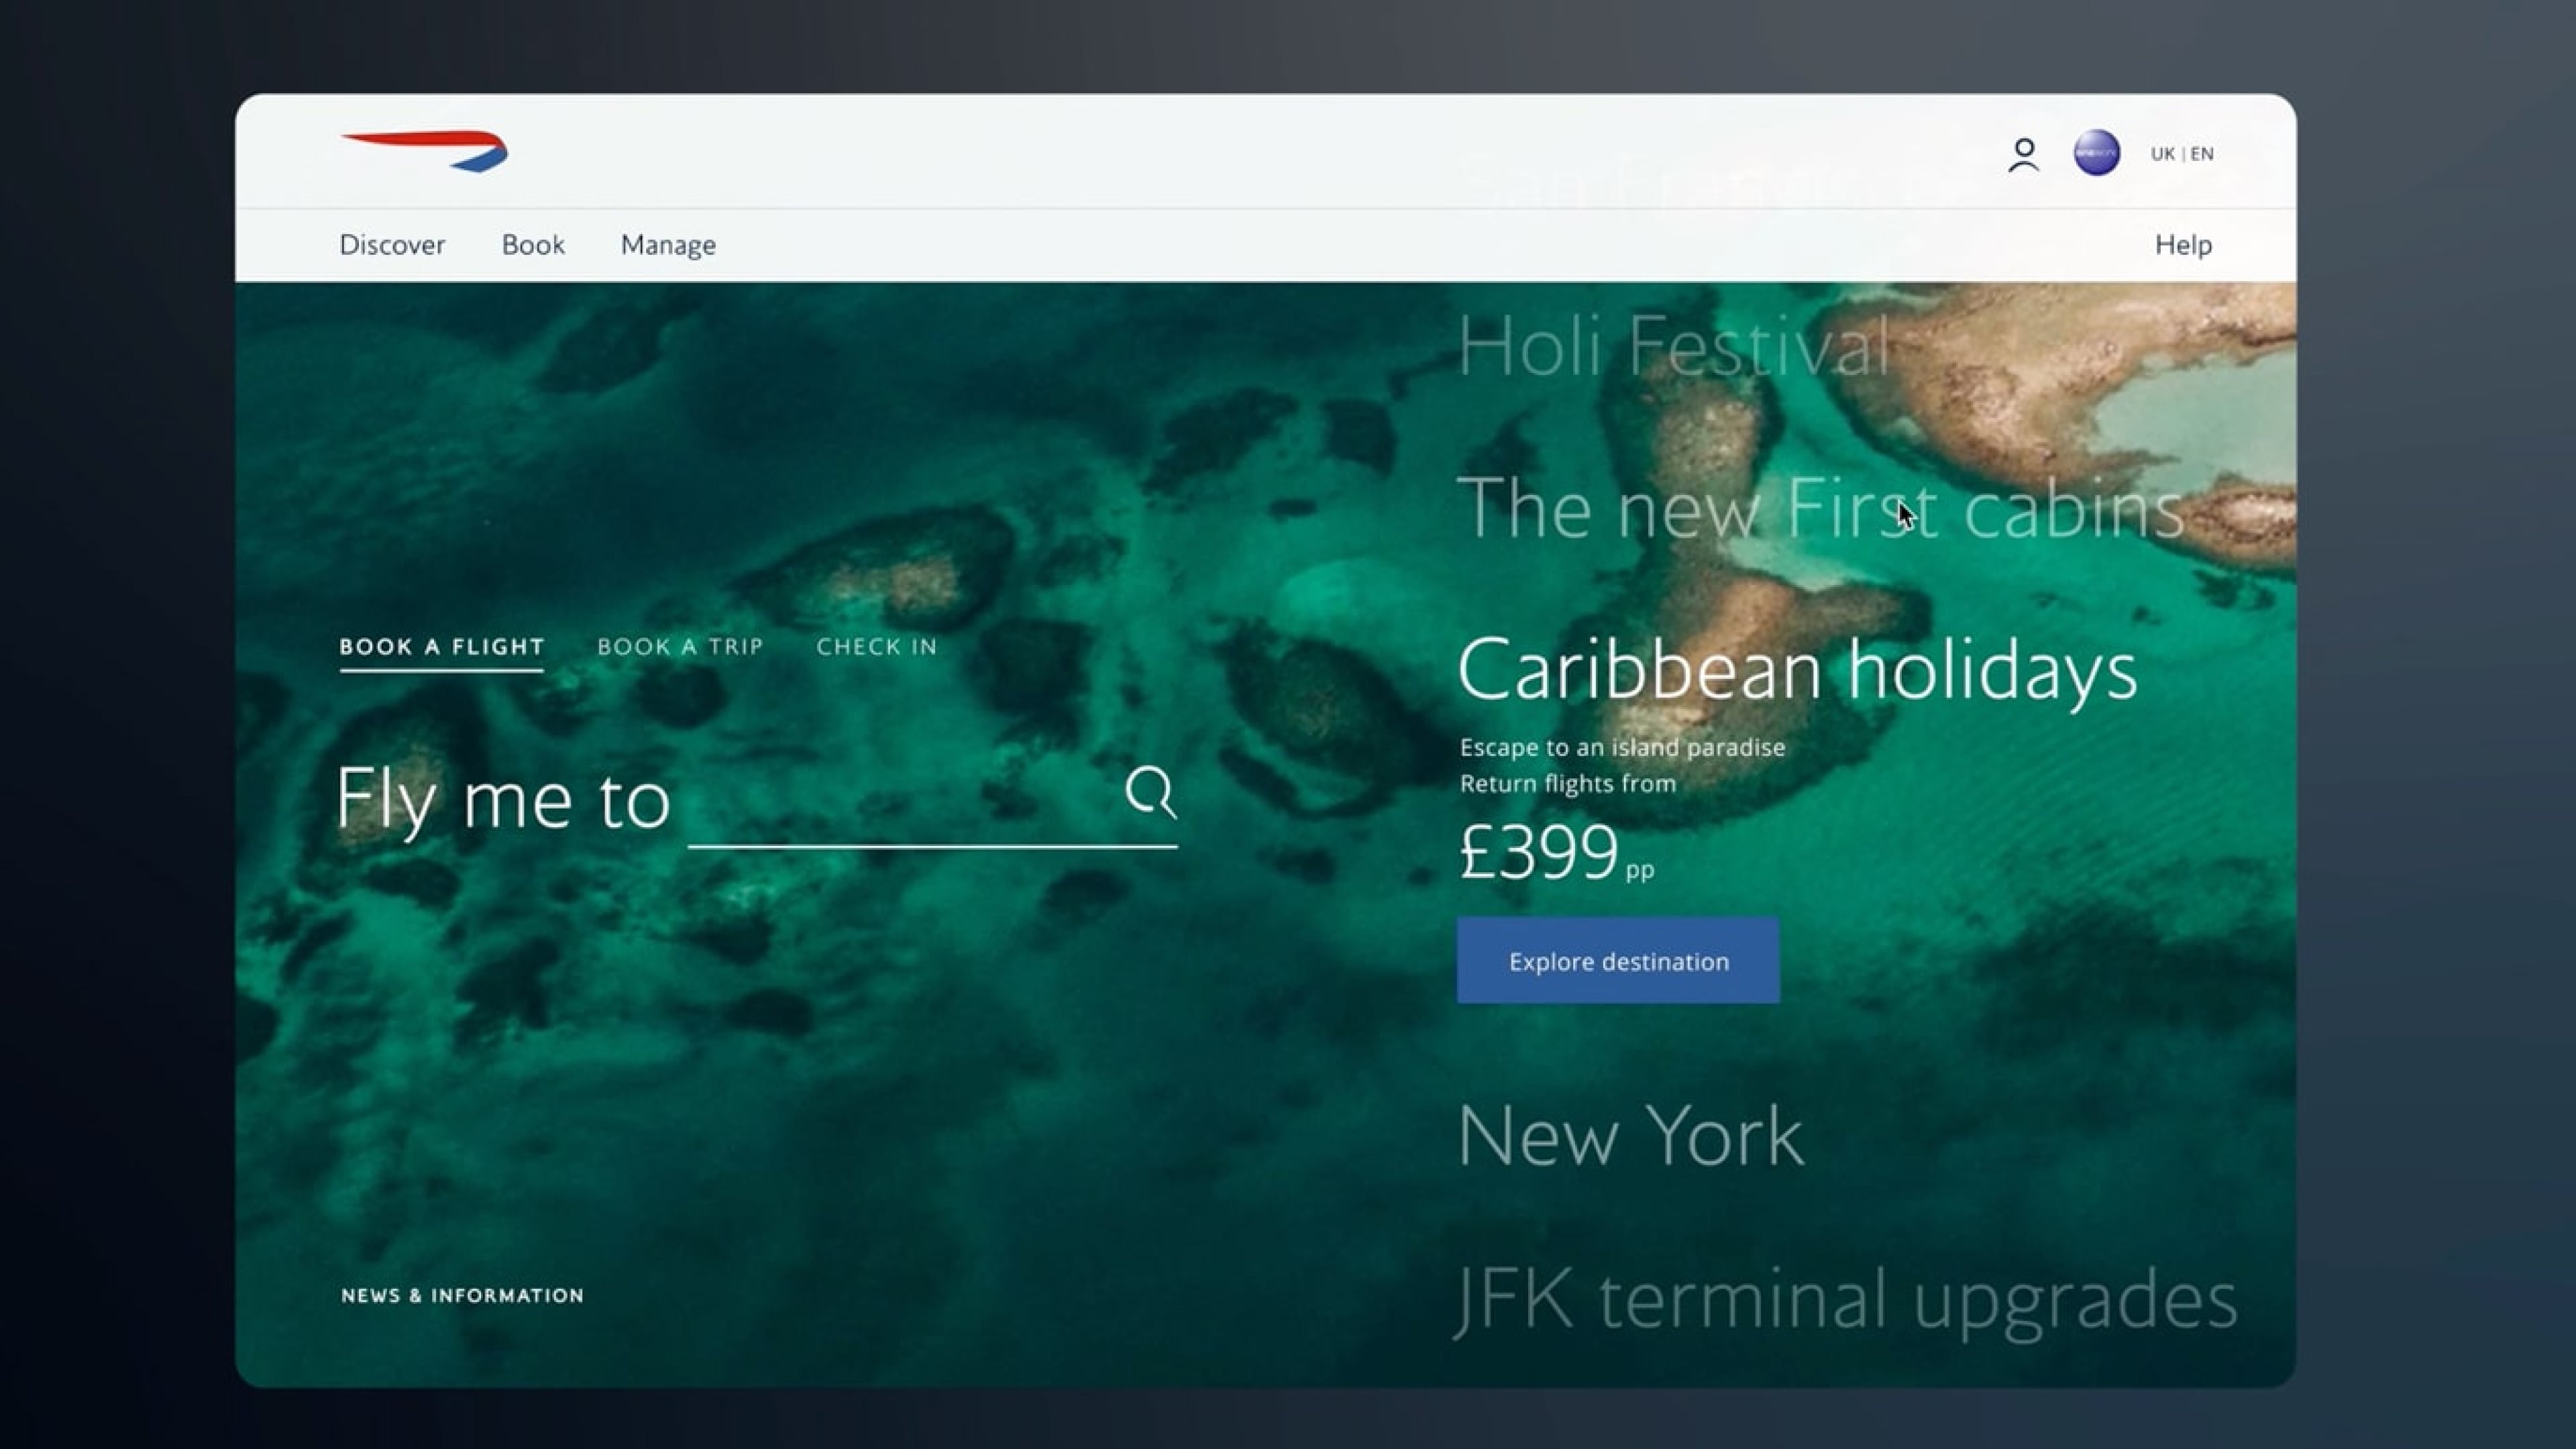Expand the News & Information section
This screenshot has width=2576, height=1449.
coord(462,1296)
